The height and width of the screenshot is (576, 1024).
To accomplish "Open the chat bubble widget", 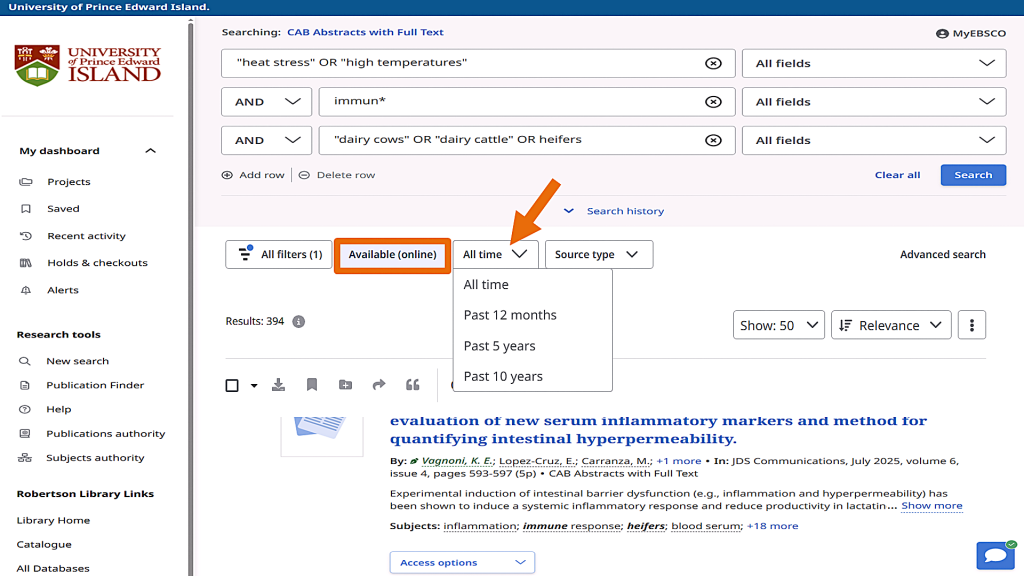I will click(x=995, y=555).
